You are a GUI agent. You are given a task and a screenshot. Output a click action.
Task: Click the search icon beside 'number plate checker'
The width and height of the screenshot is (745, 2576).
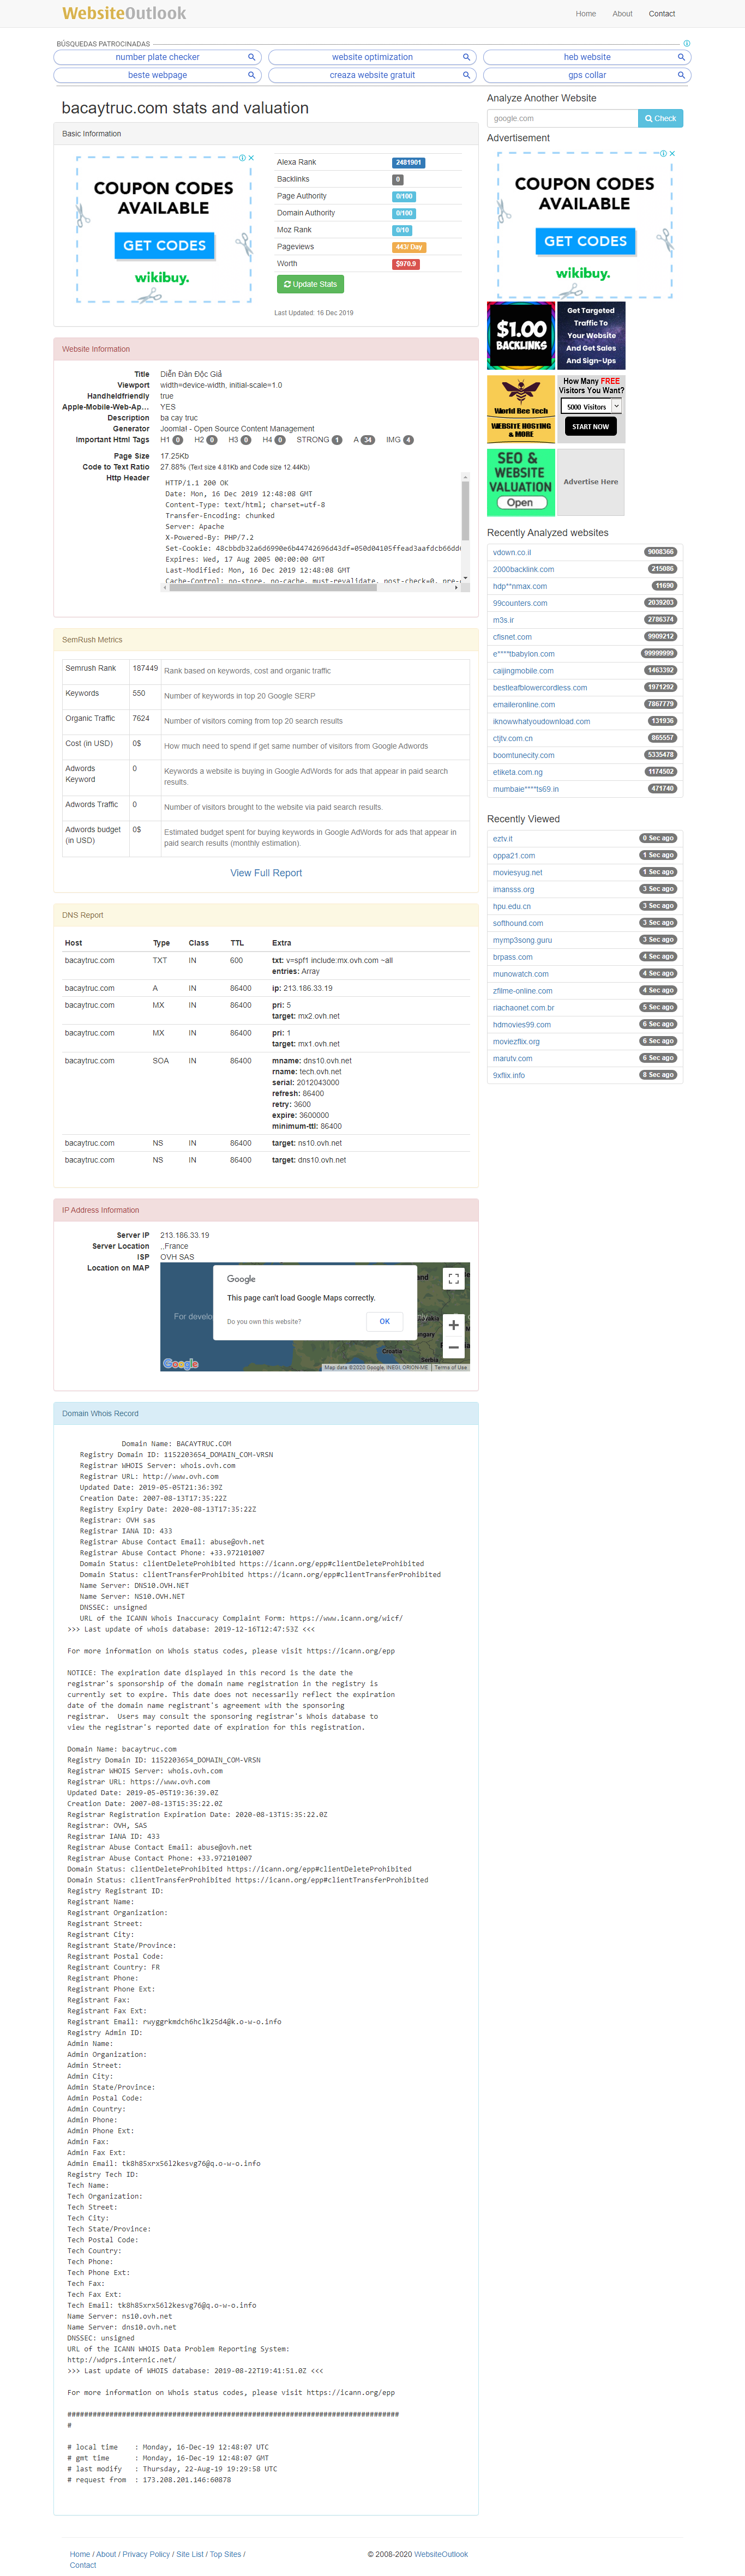251,57
